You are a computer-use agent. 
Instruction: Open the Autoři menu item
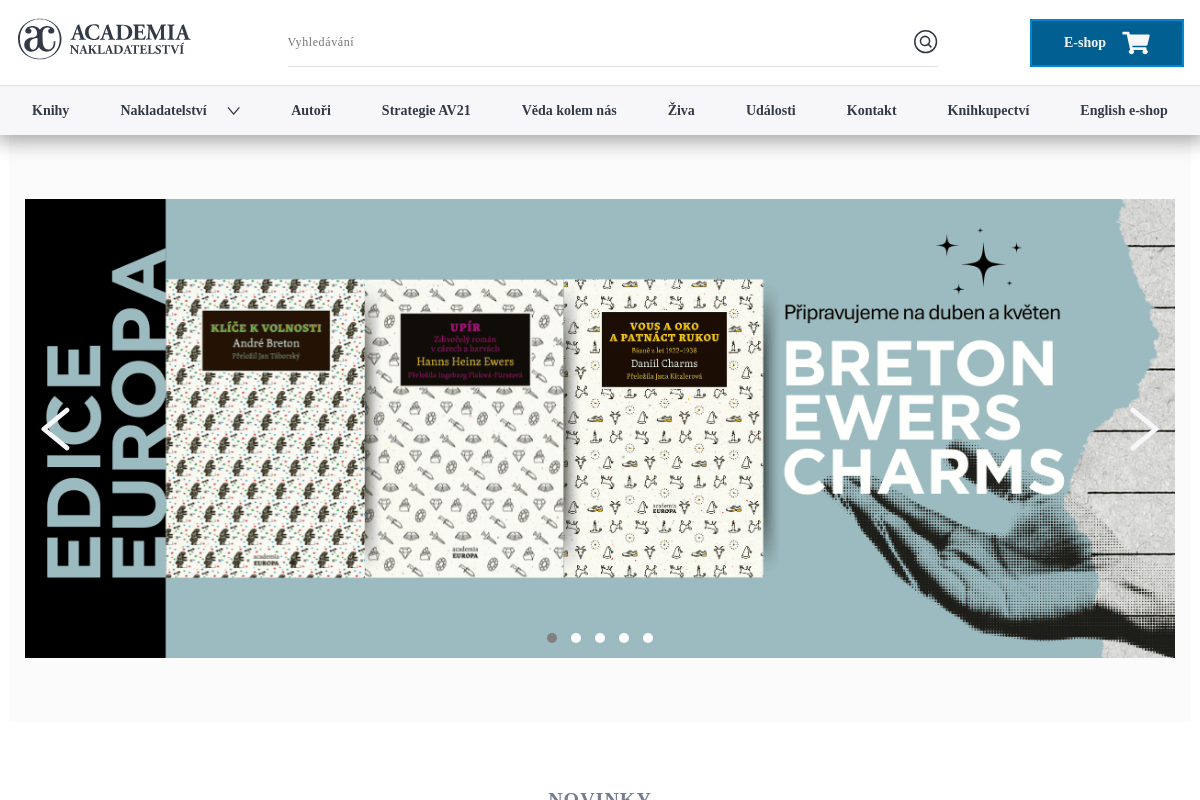pos(311,111)
